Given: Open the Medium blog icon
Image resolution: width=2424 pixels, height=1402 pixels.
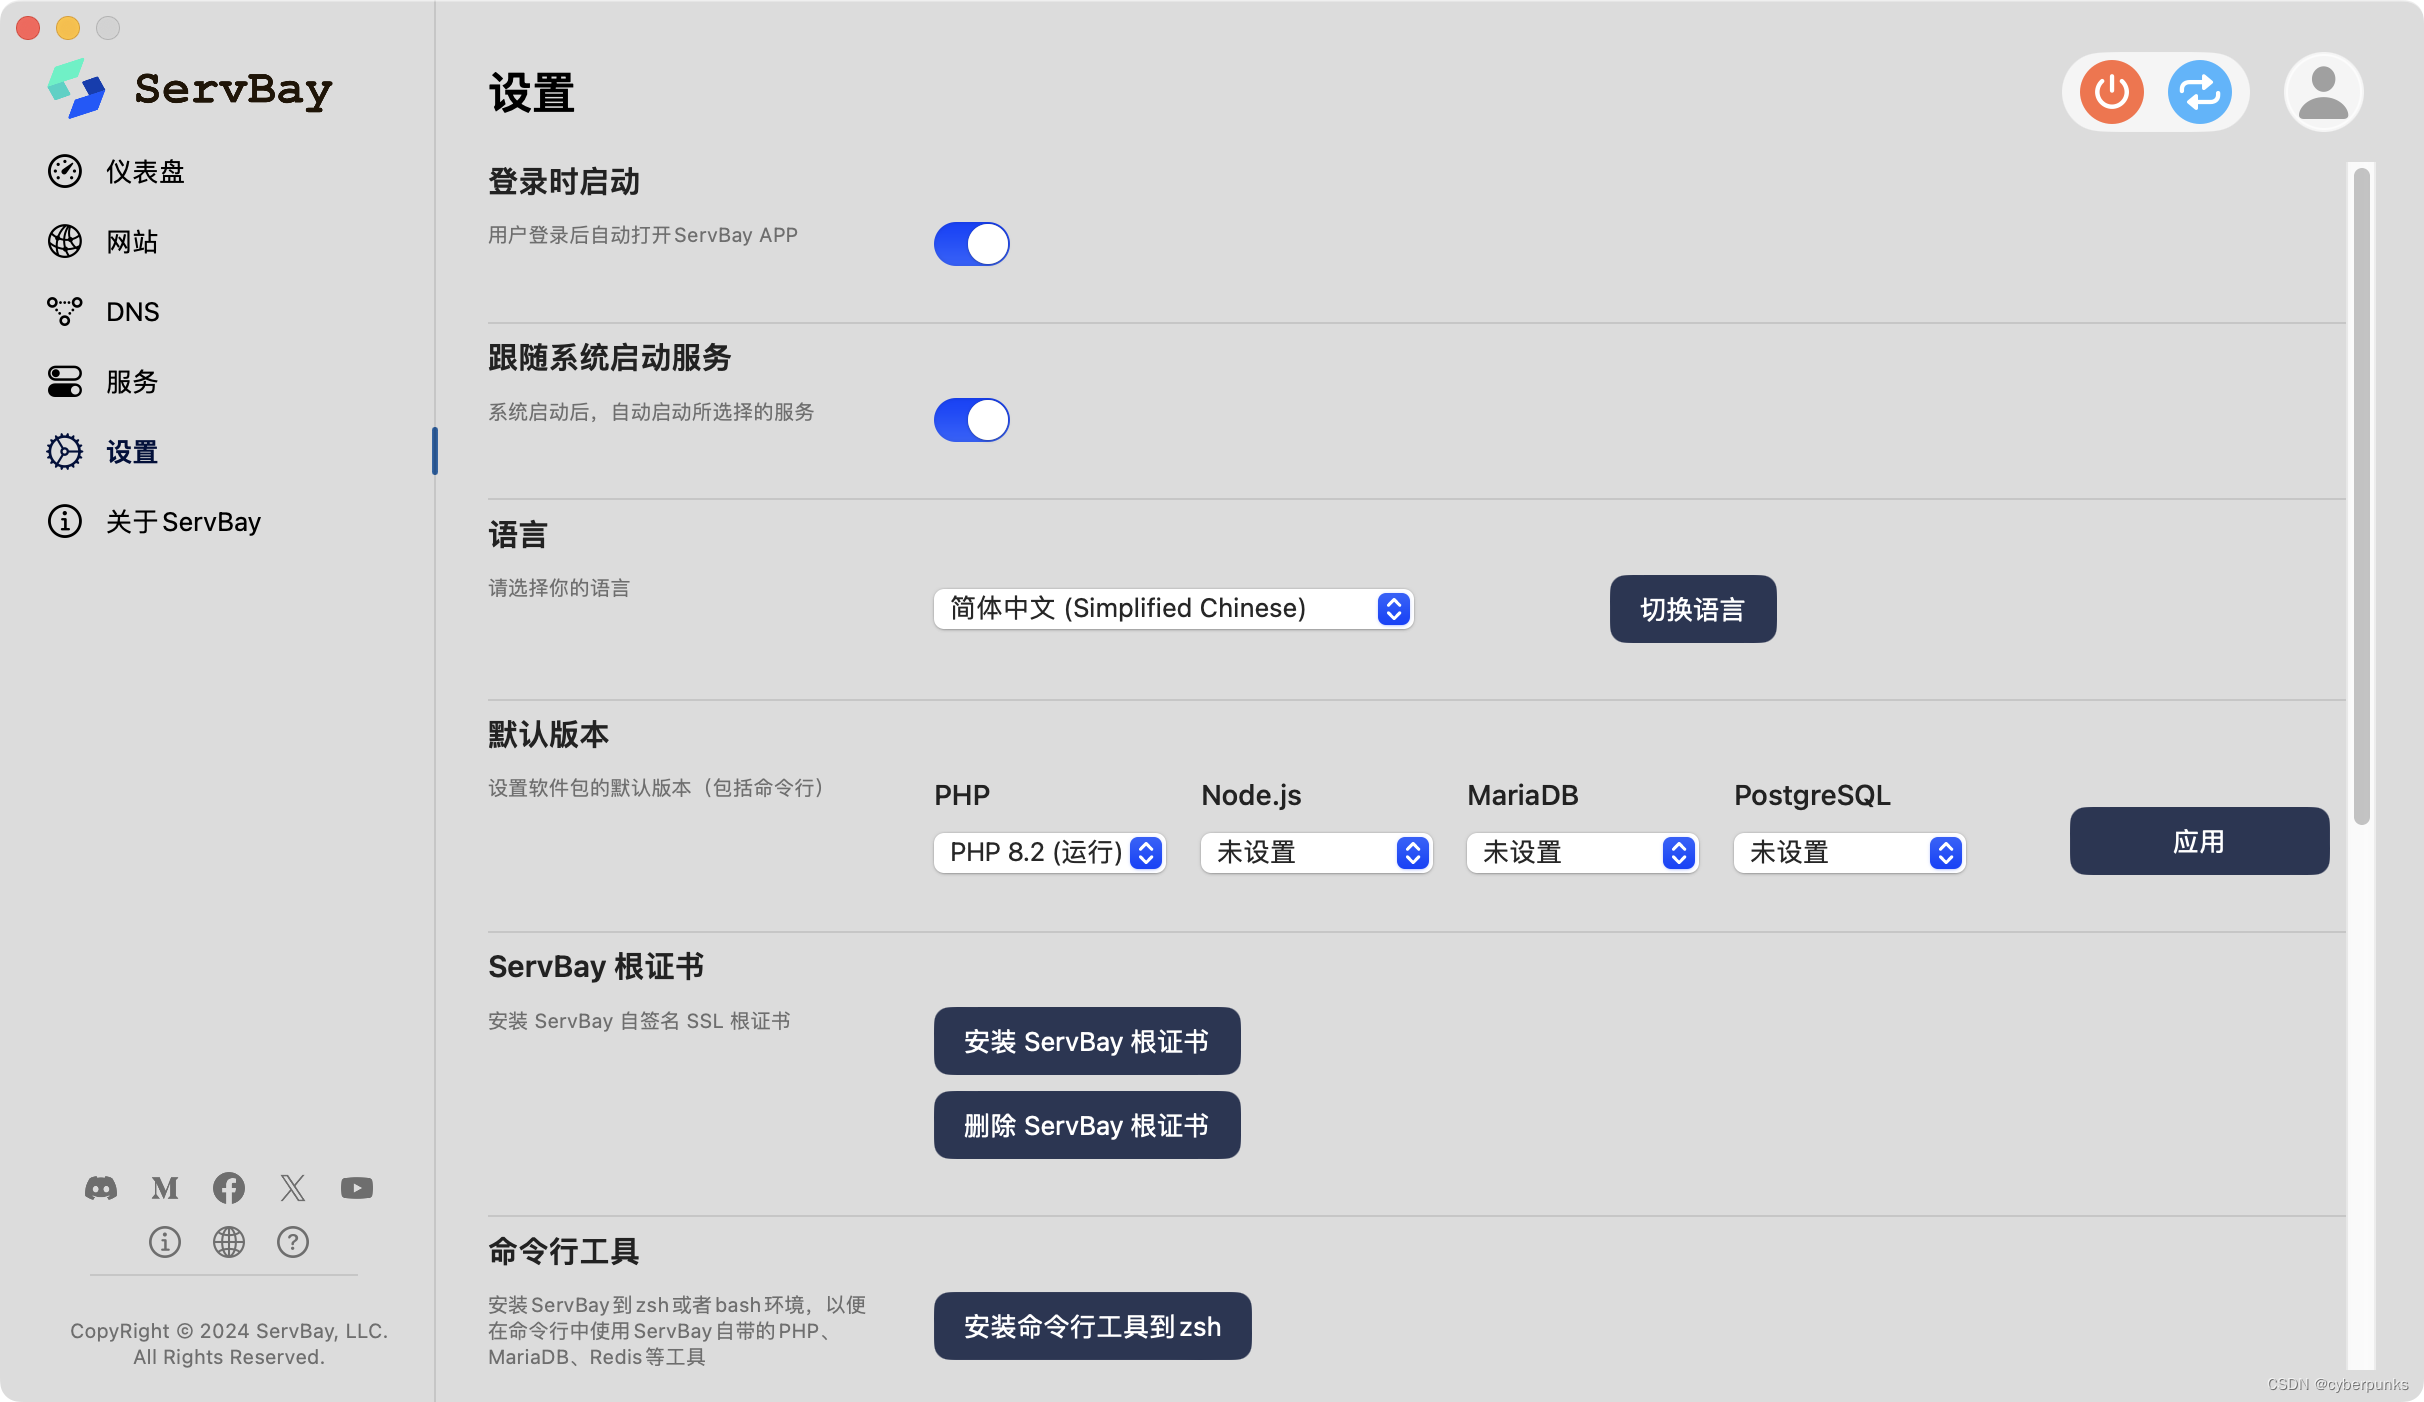Looking at the screenshot, I should (x=165, y=1188).
